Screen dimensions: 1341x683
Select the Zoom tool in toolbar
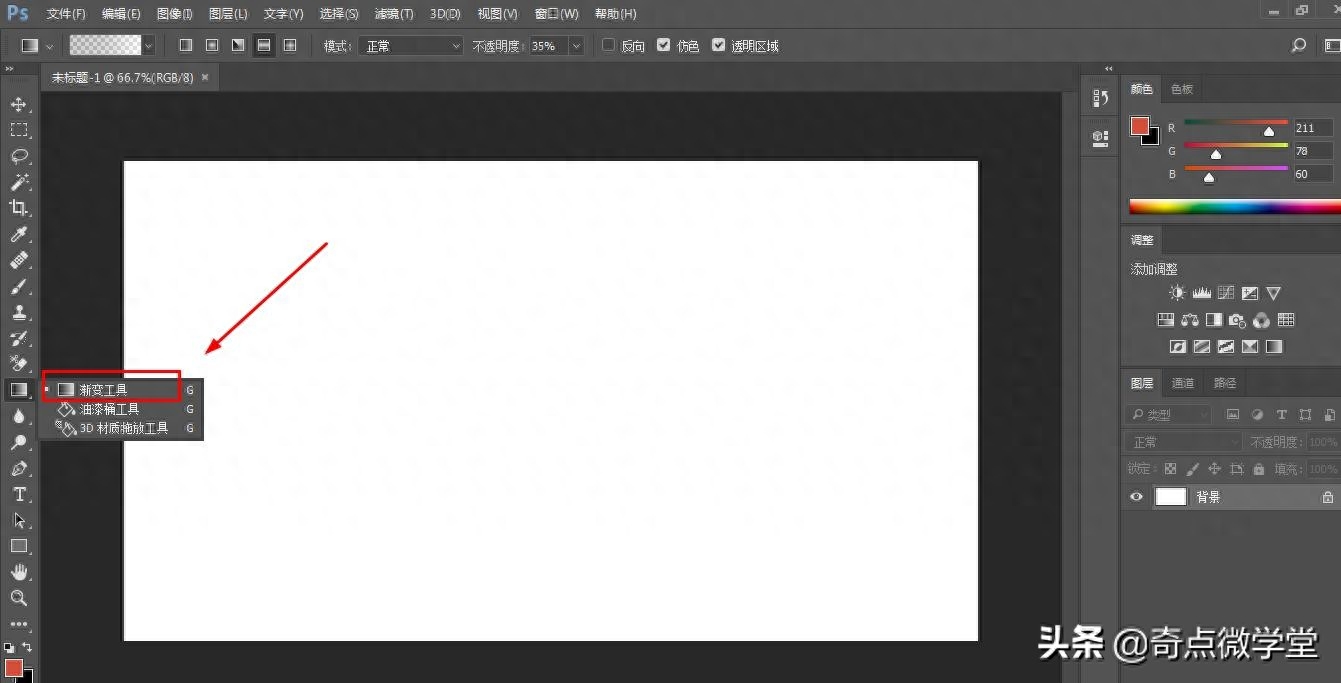coord(19,598)
